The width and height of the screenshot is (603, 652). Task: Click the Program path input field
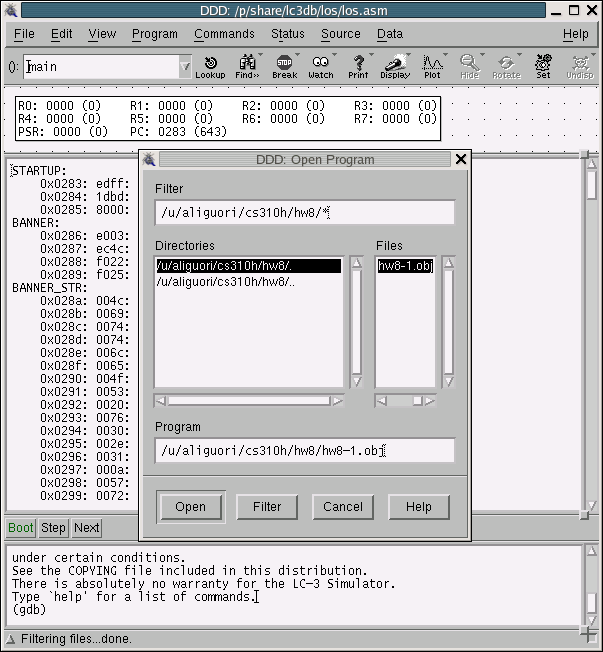(x=304, y=450)
